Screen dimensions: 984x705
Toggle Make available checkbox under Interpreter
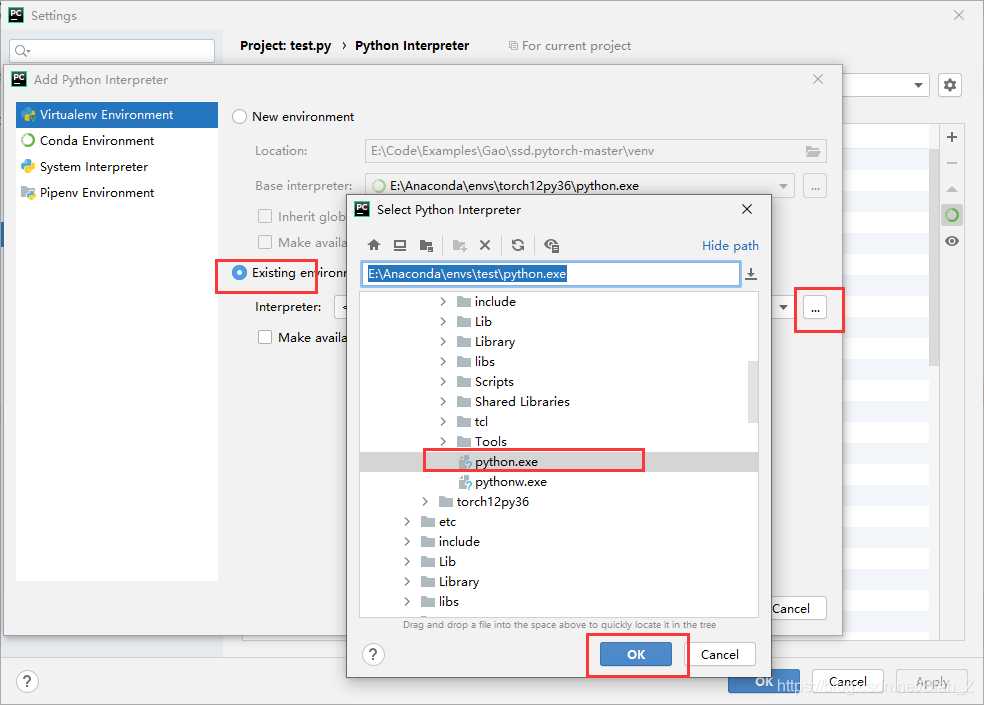(x=265, y=337)
